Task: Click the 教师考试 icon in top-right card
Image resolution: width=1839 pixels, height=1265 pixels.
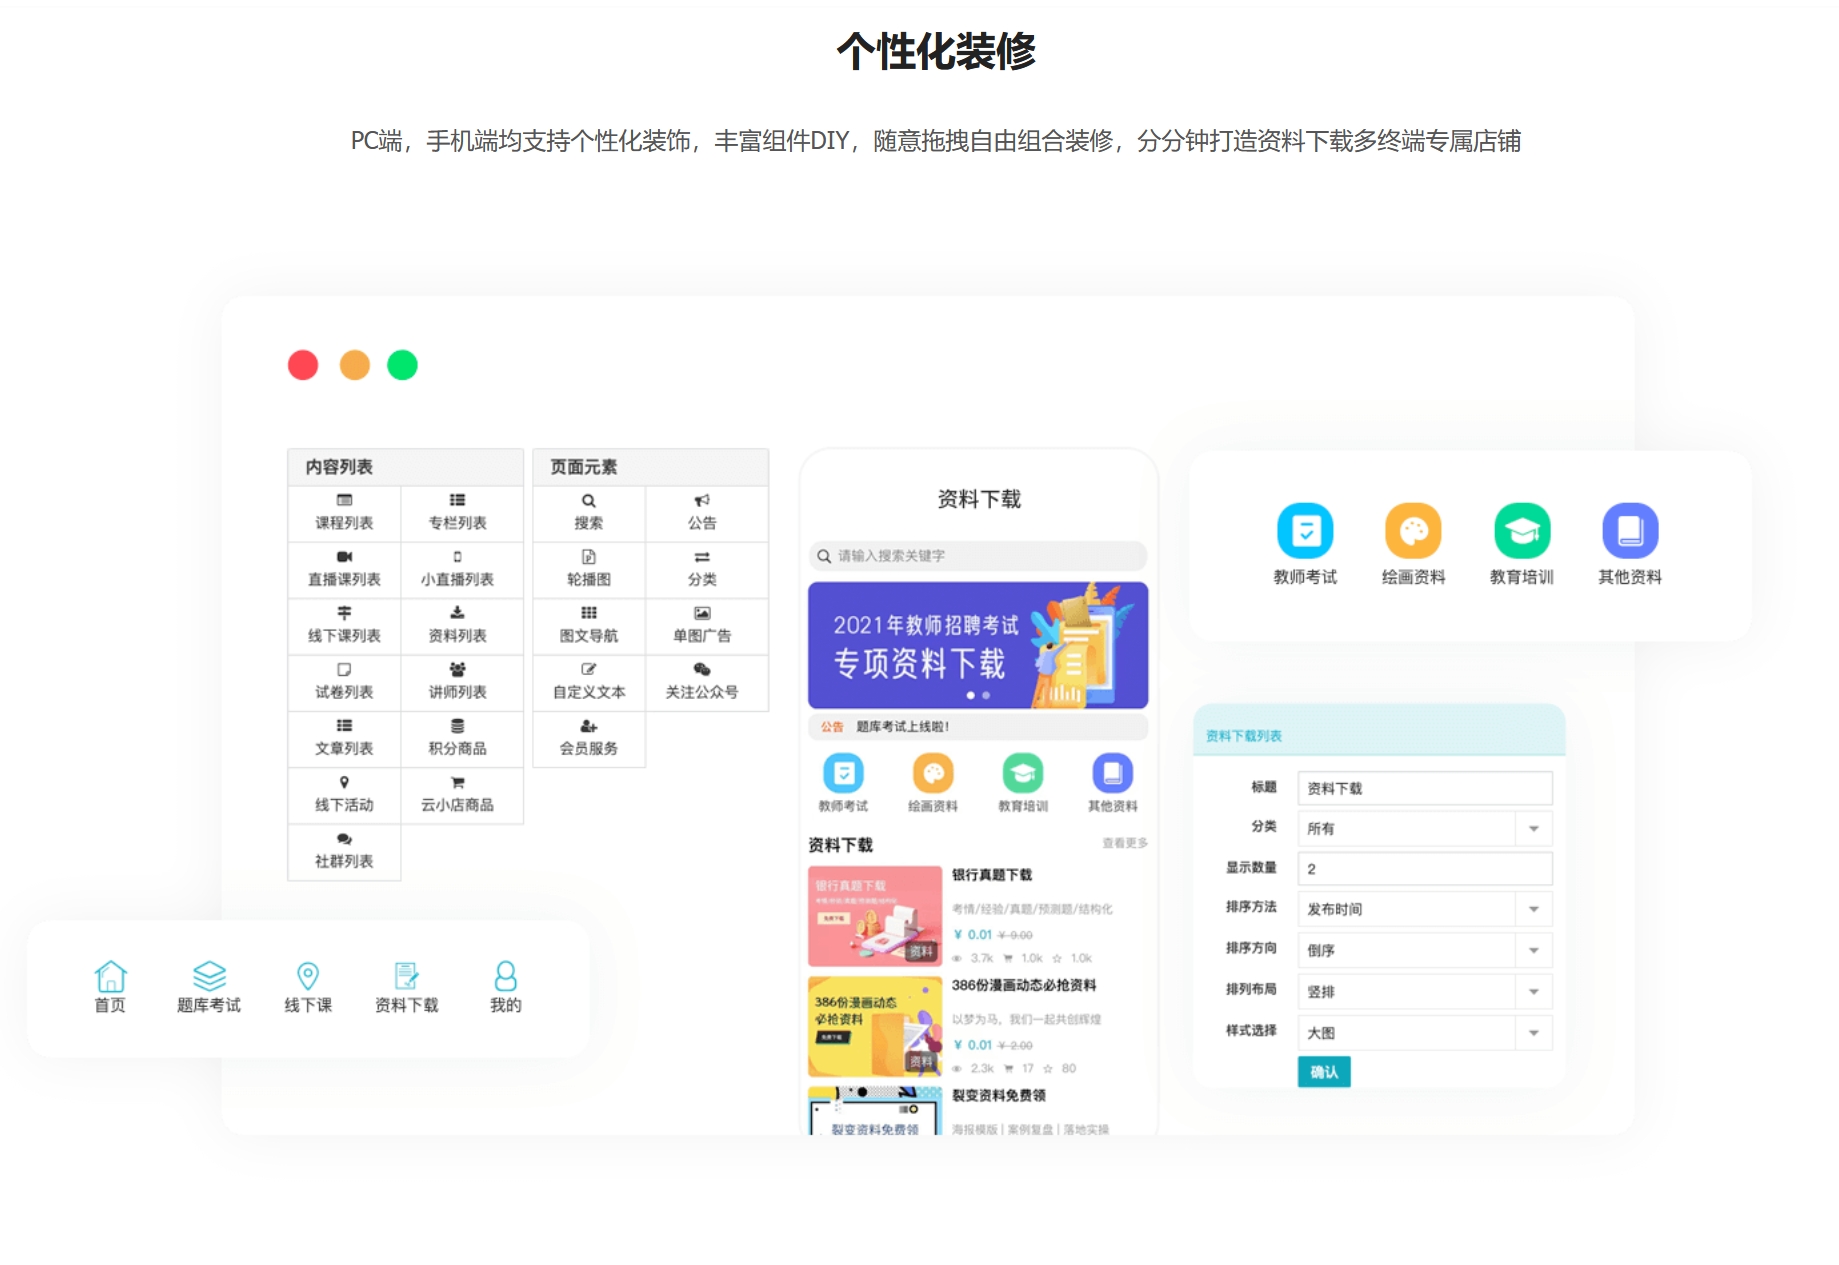Action: (x=1304, y=531)
